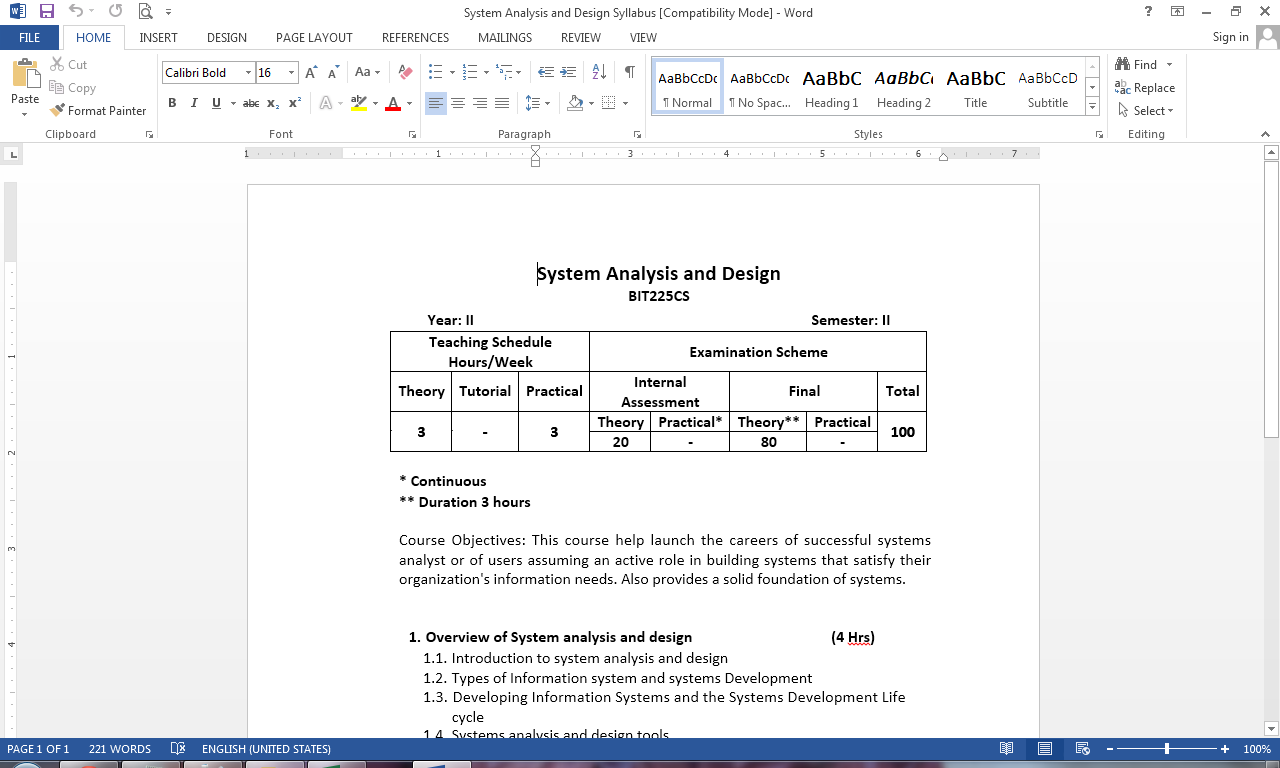This screenshot has width=1280, height=768.
Task: Switch to the PAGE LAYOUT tab
Action: click(x=314, y=37)
